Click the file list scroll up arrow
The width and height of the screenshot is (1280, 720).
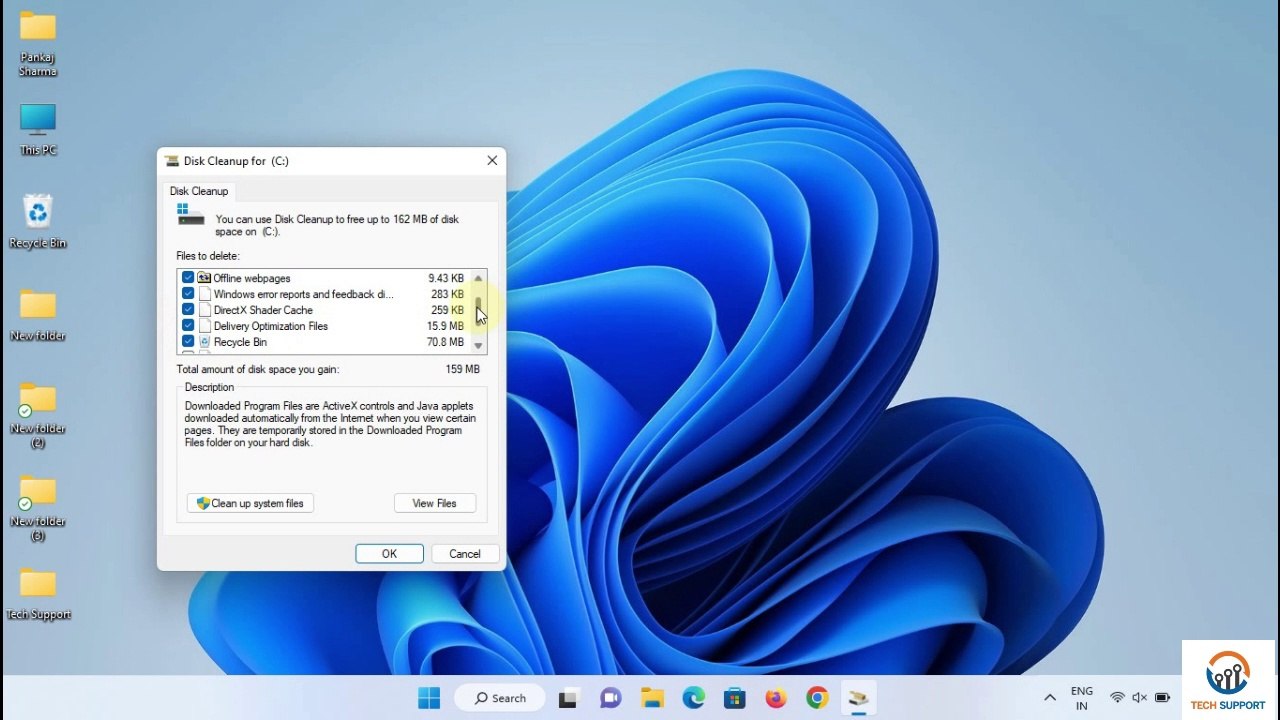pyautogui.click(x=478, y=278)
